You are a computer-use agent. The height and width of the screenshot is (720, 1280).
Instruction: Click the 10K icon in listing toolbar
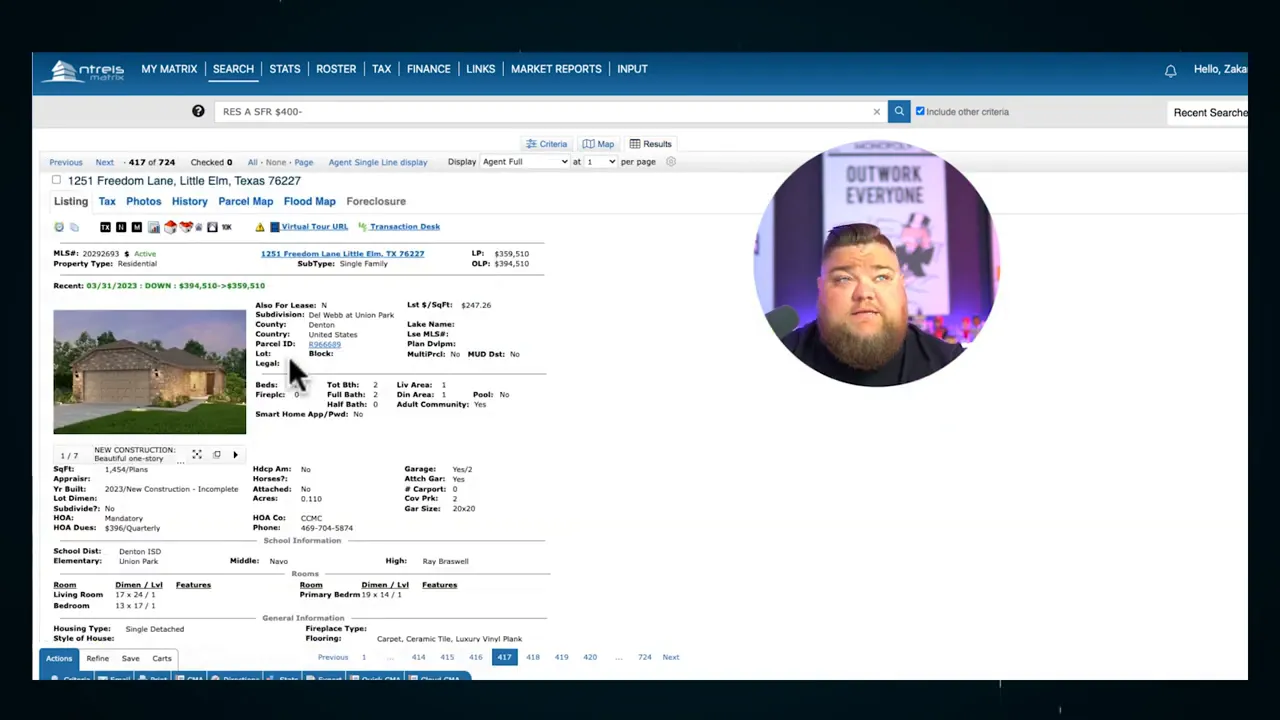(x=227, y=227)
